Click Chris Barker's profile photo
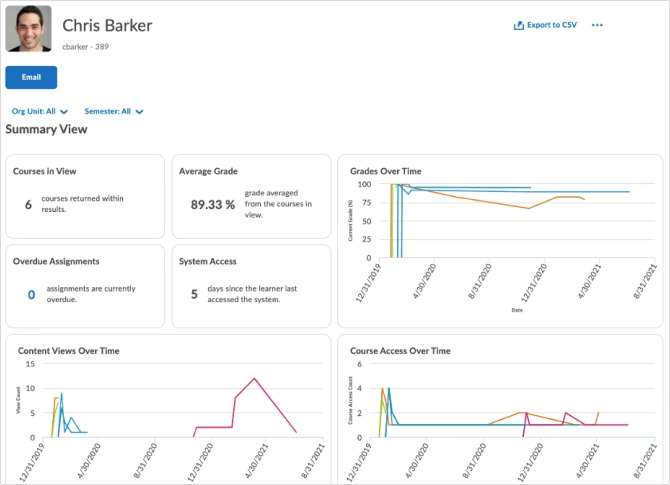Viewport: 670px width, 485px height. pyautogui.click(x=29, y=28)
